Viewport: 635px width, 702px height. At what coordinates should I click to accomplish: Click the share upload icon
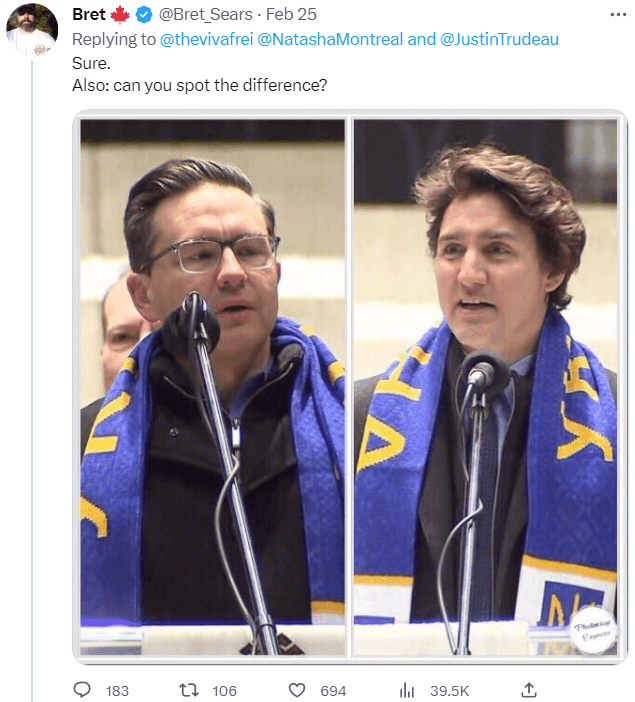[x=529, y=690]
